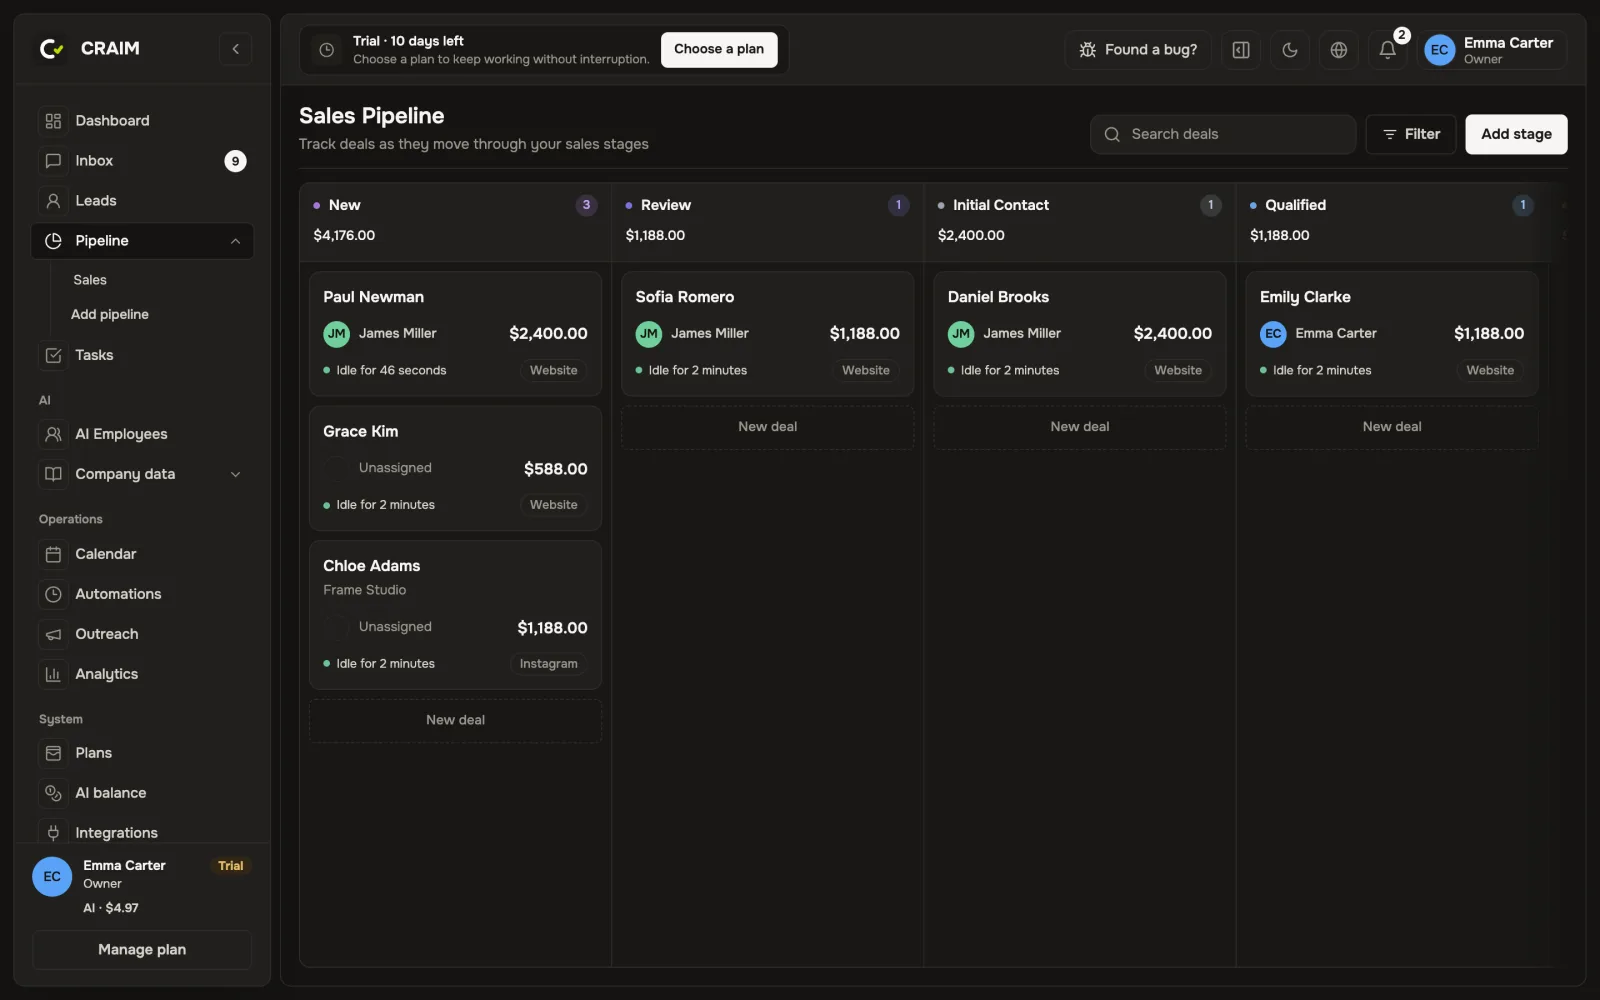Screen dimensions: 1600x1000
Task: Open the Dashboard icon in sidebar
Action: (53, 121)
